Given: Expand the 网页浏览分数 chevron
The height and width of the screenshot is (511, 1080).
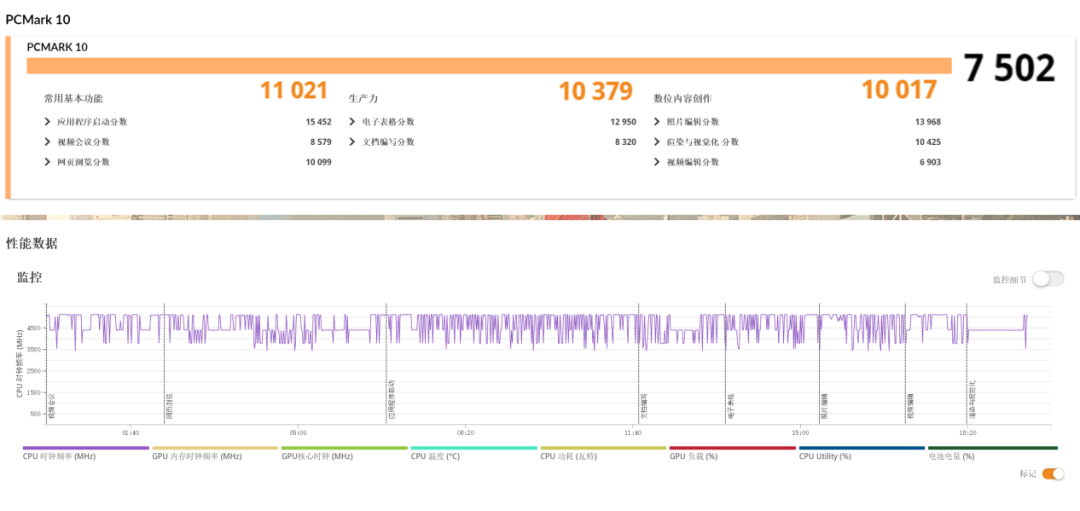Looking at the screenshot, I should tap(47, 162).
